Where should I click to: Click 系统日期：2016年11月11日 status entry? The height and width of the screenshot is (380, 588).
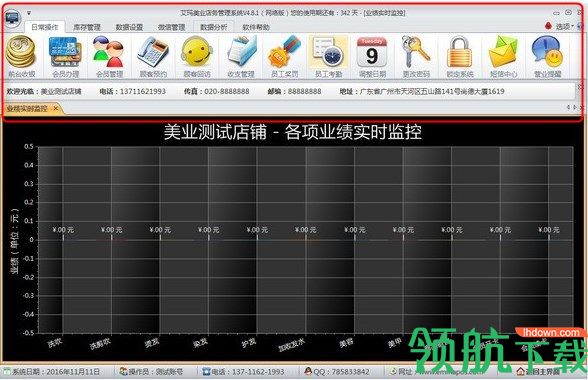coord(52,372)
